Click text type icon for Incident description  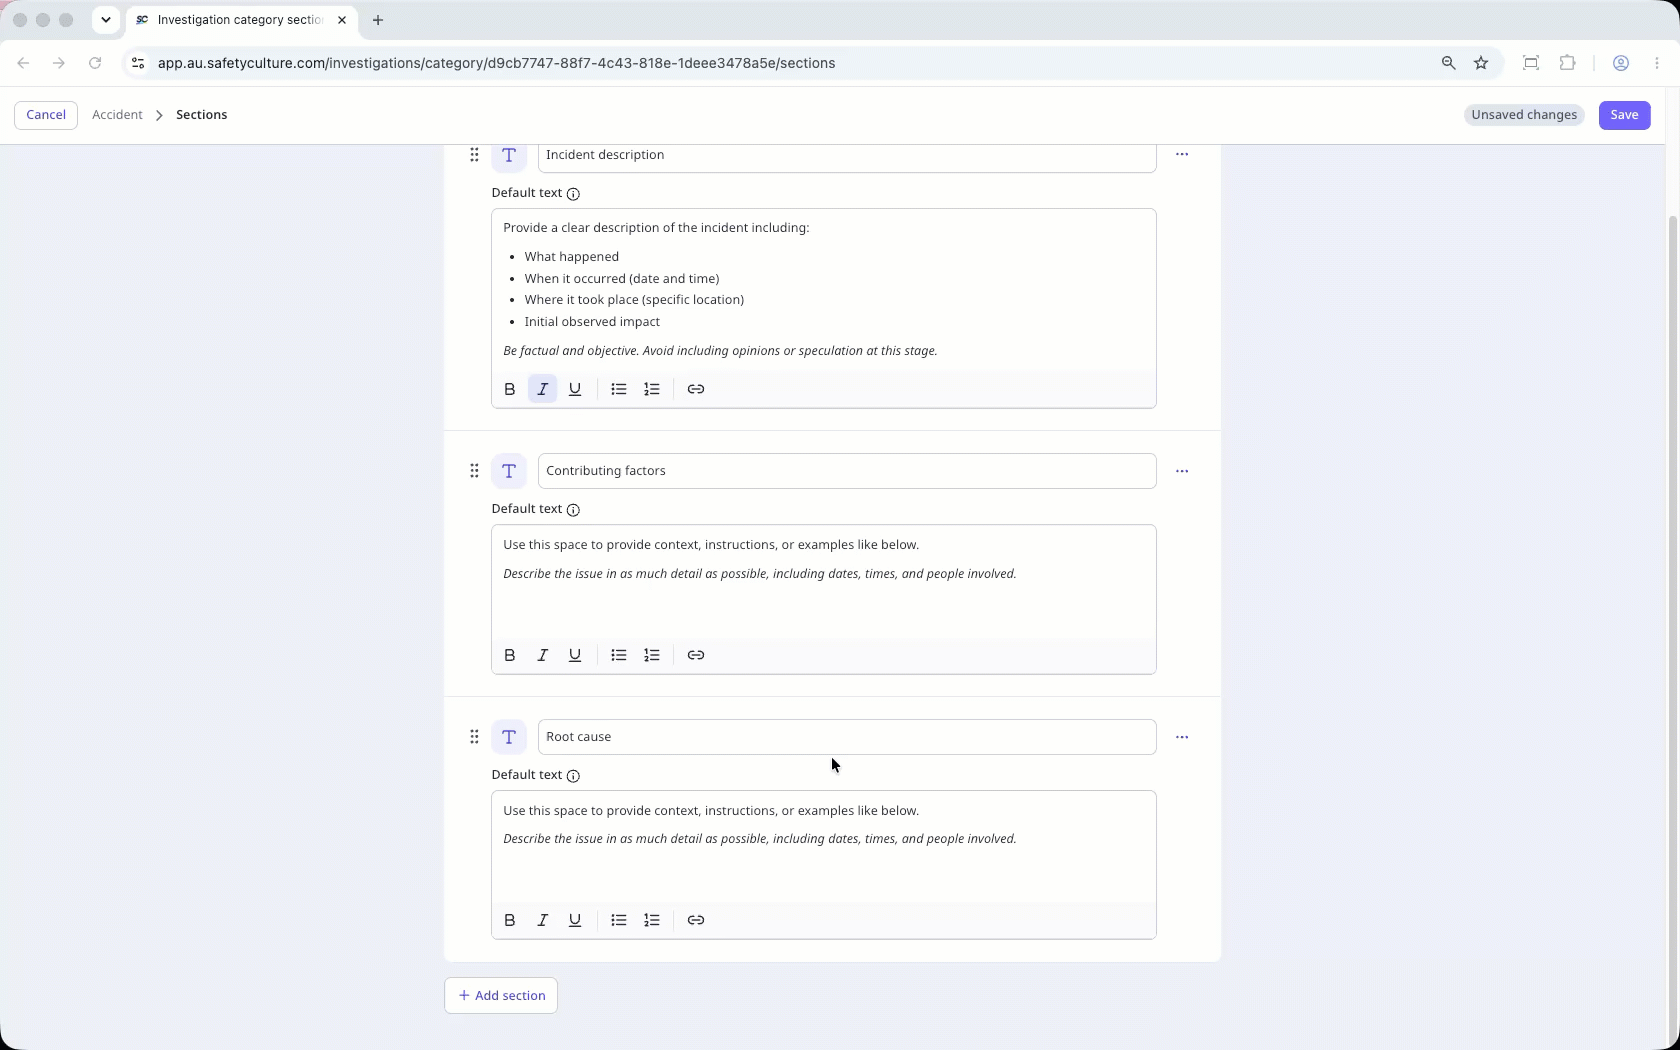[509, 155]
